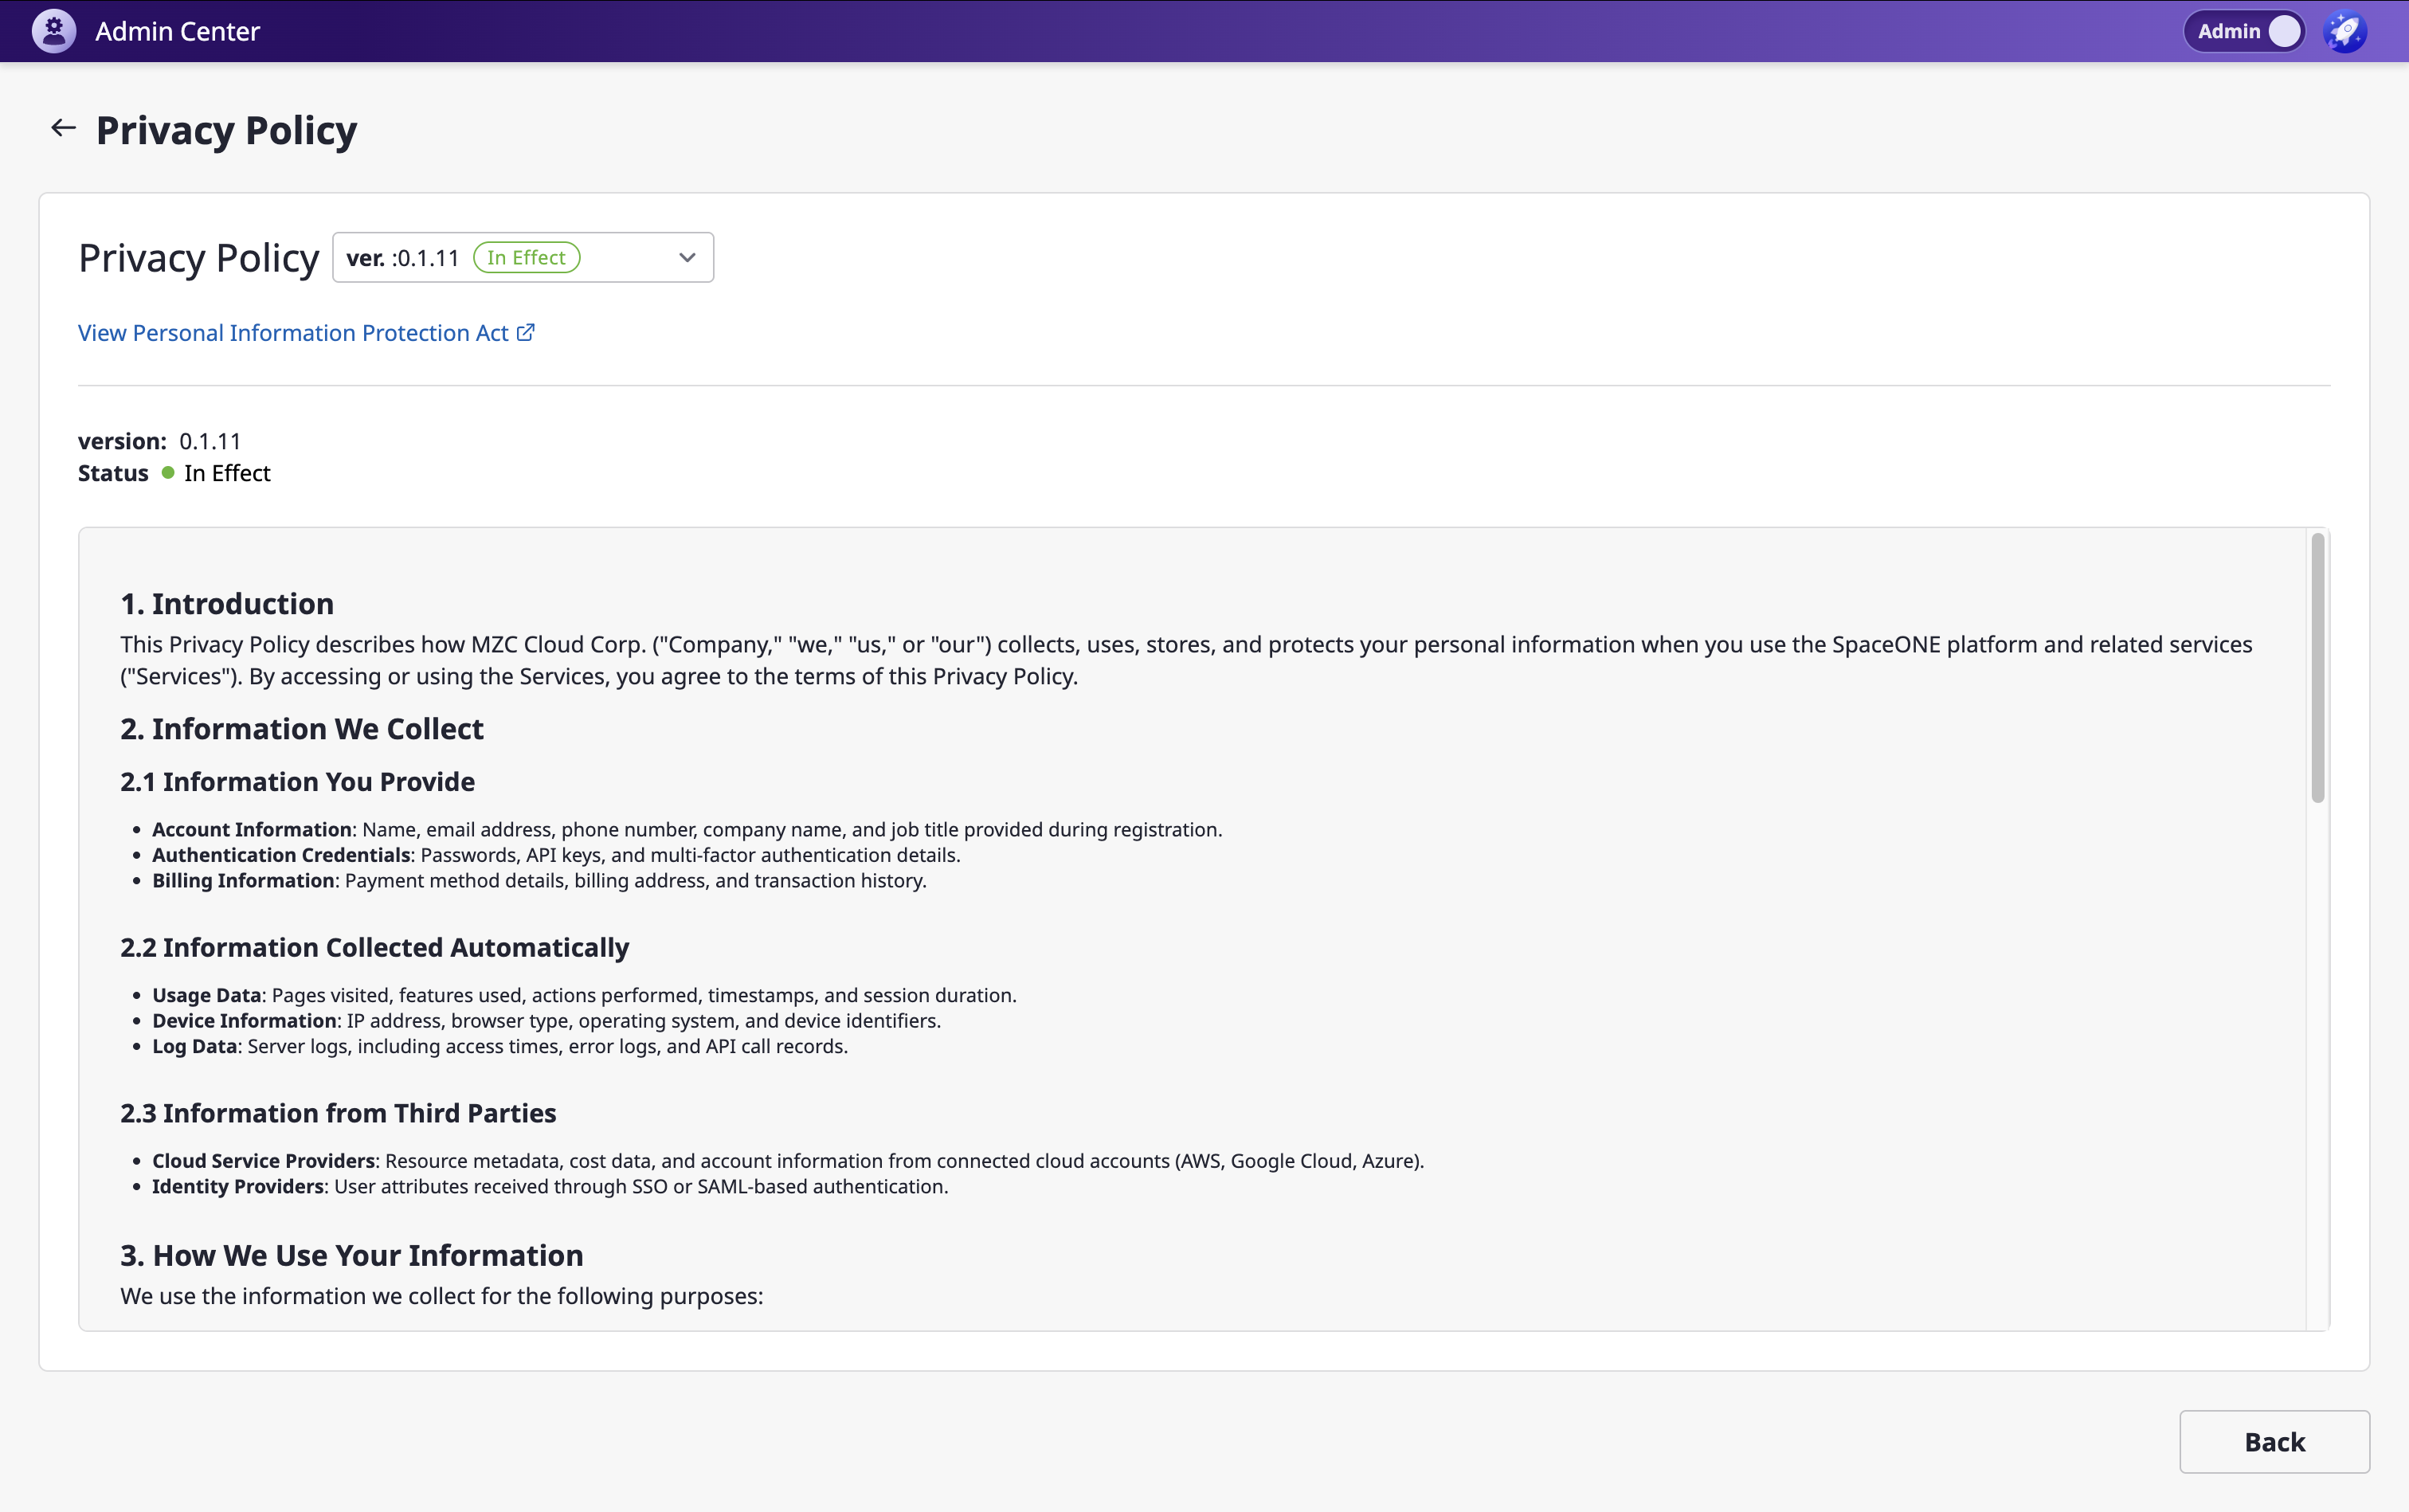Click the external link icon beside Protection Act
The height and width of the screenshot is (1512, 2409).
pyautogui.click(x=526, y=332)
